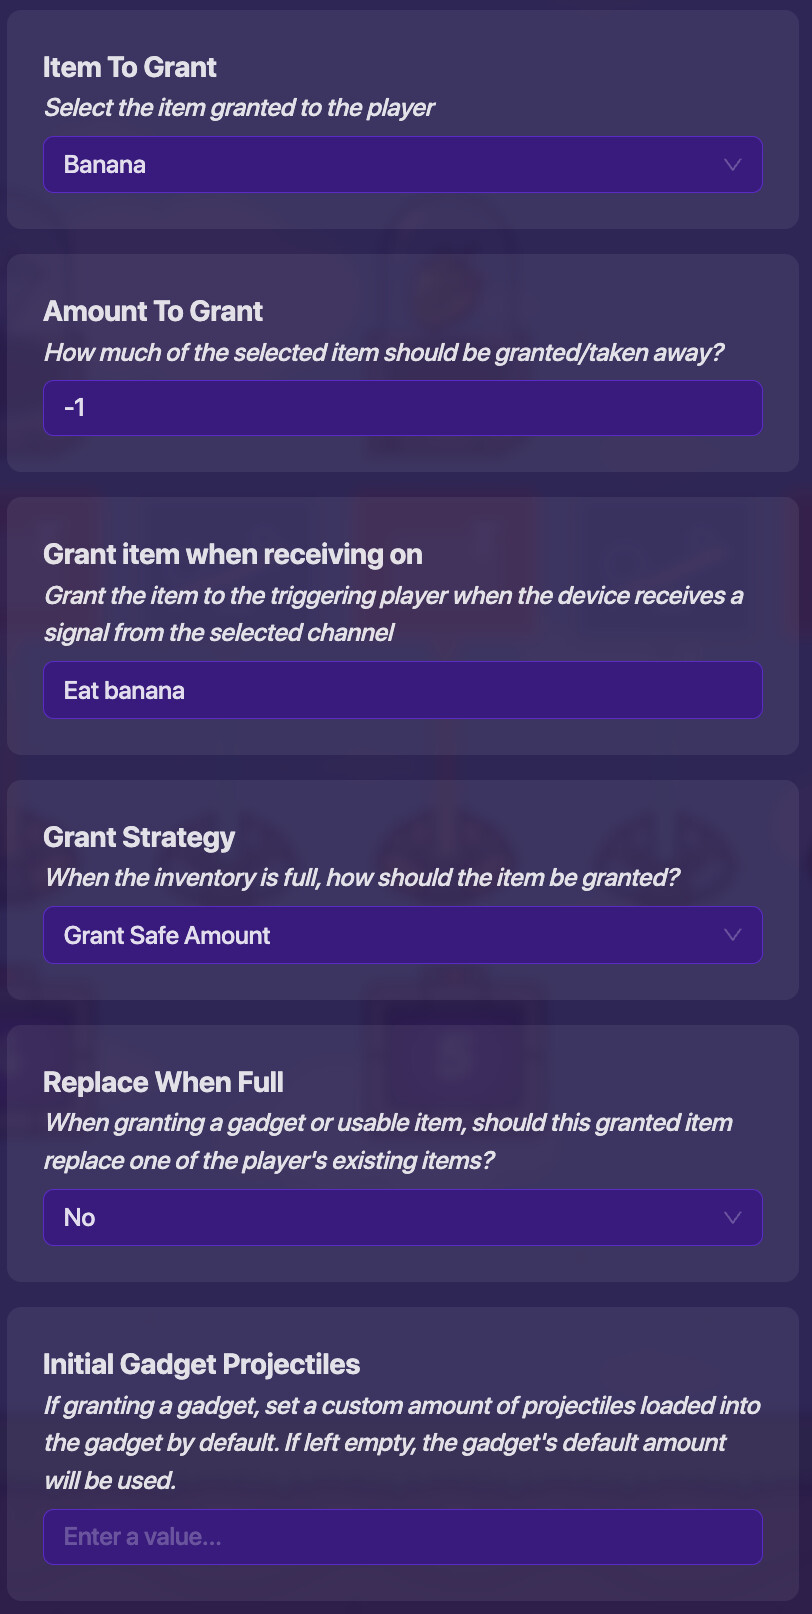This screenshot has width=812, height=1614.
Task: Click the granted/taken away description text
Action: 383,353
